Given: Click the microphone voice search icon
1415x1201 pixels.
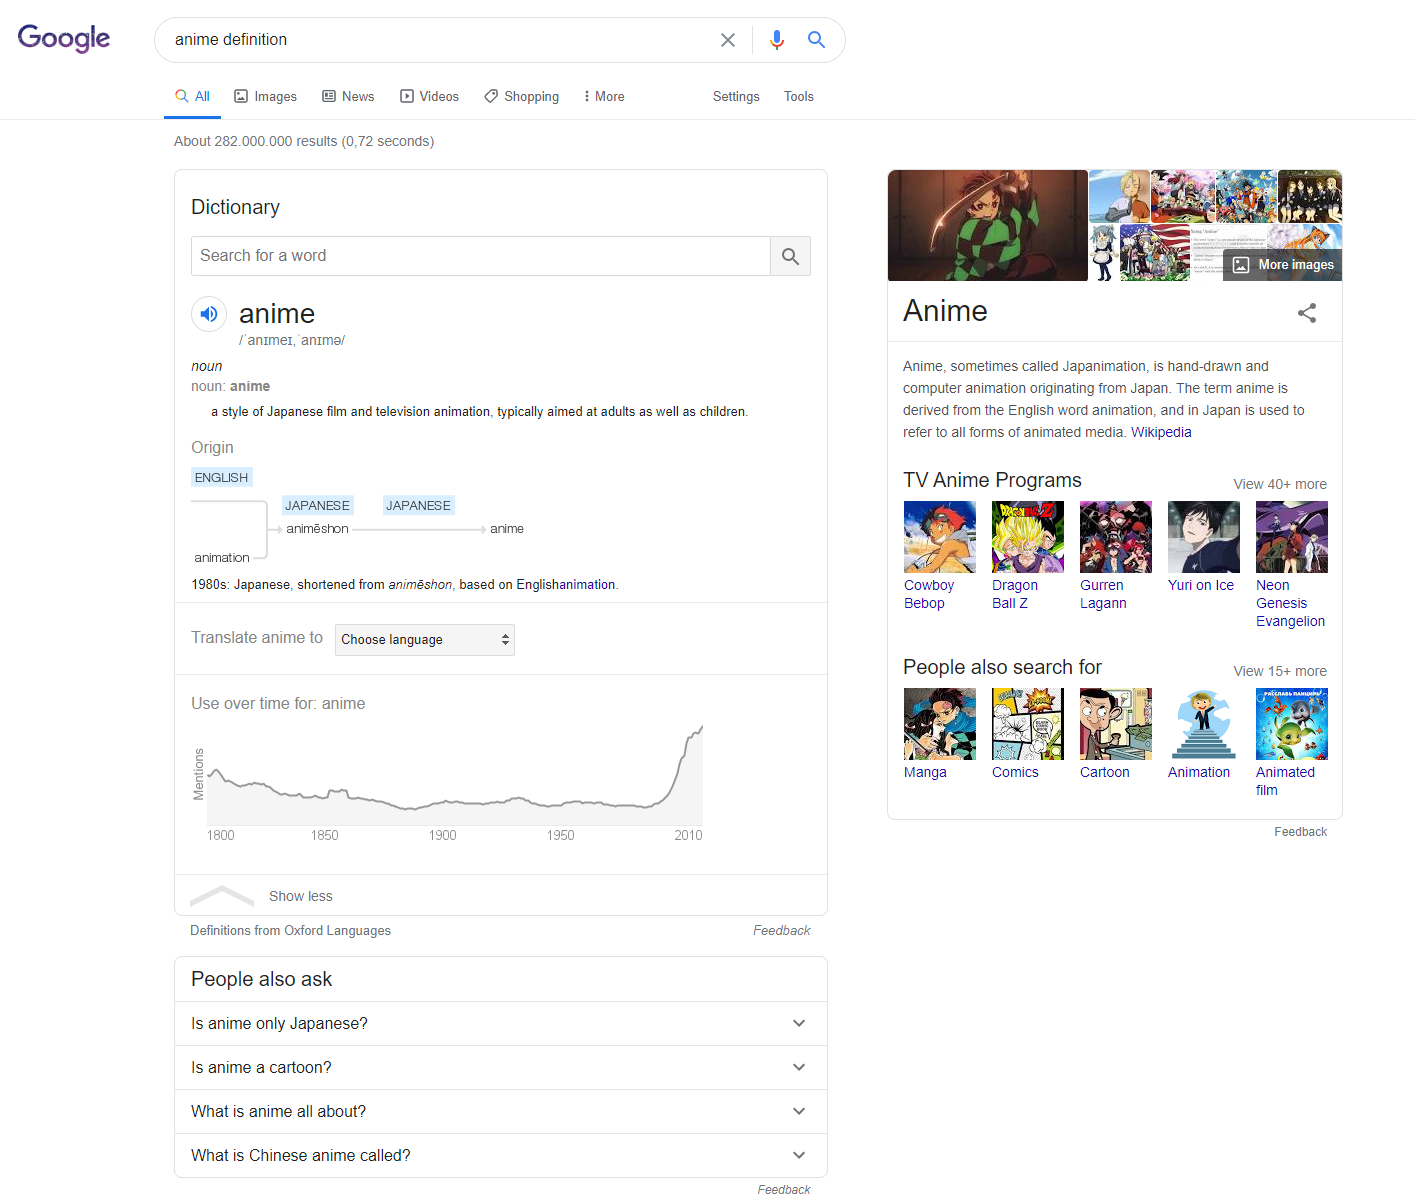Looking at the screenshot, I should click(x=776, y=40).
